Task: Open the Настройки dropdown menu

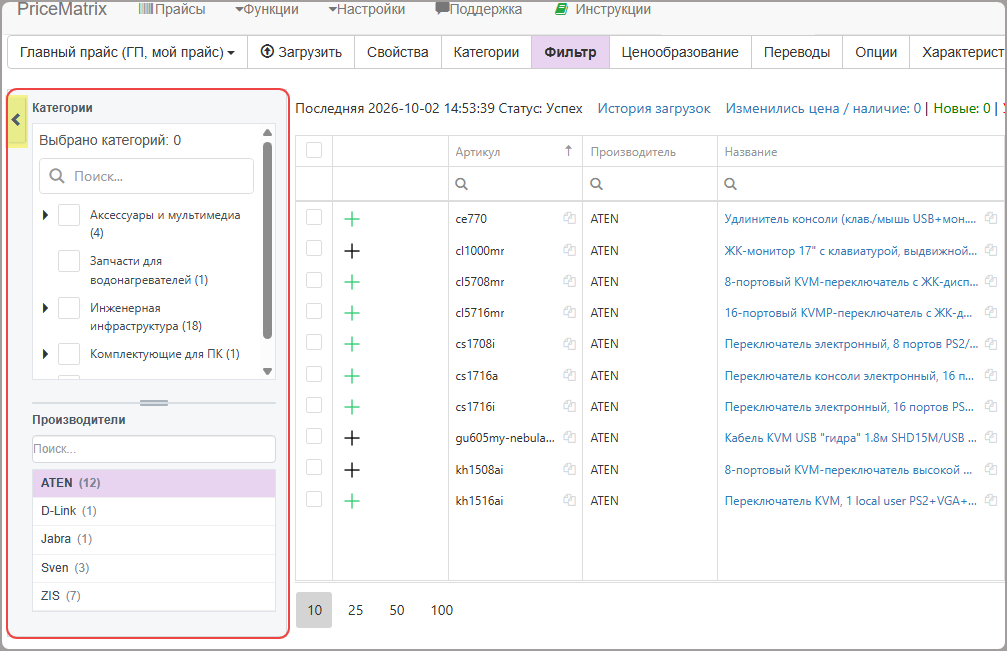Action: point(367,9)
